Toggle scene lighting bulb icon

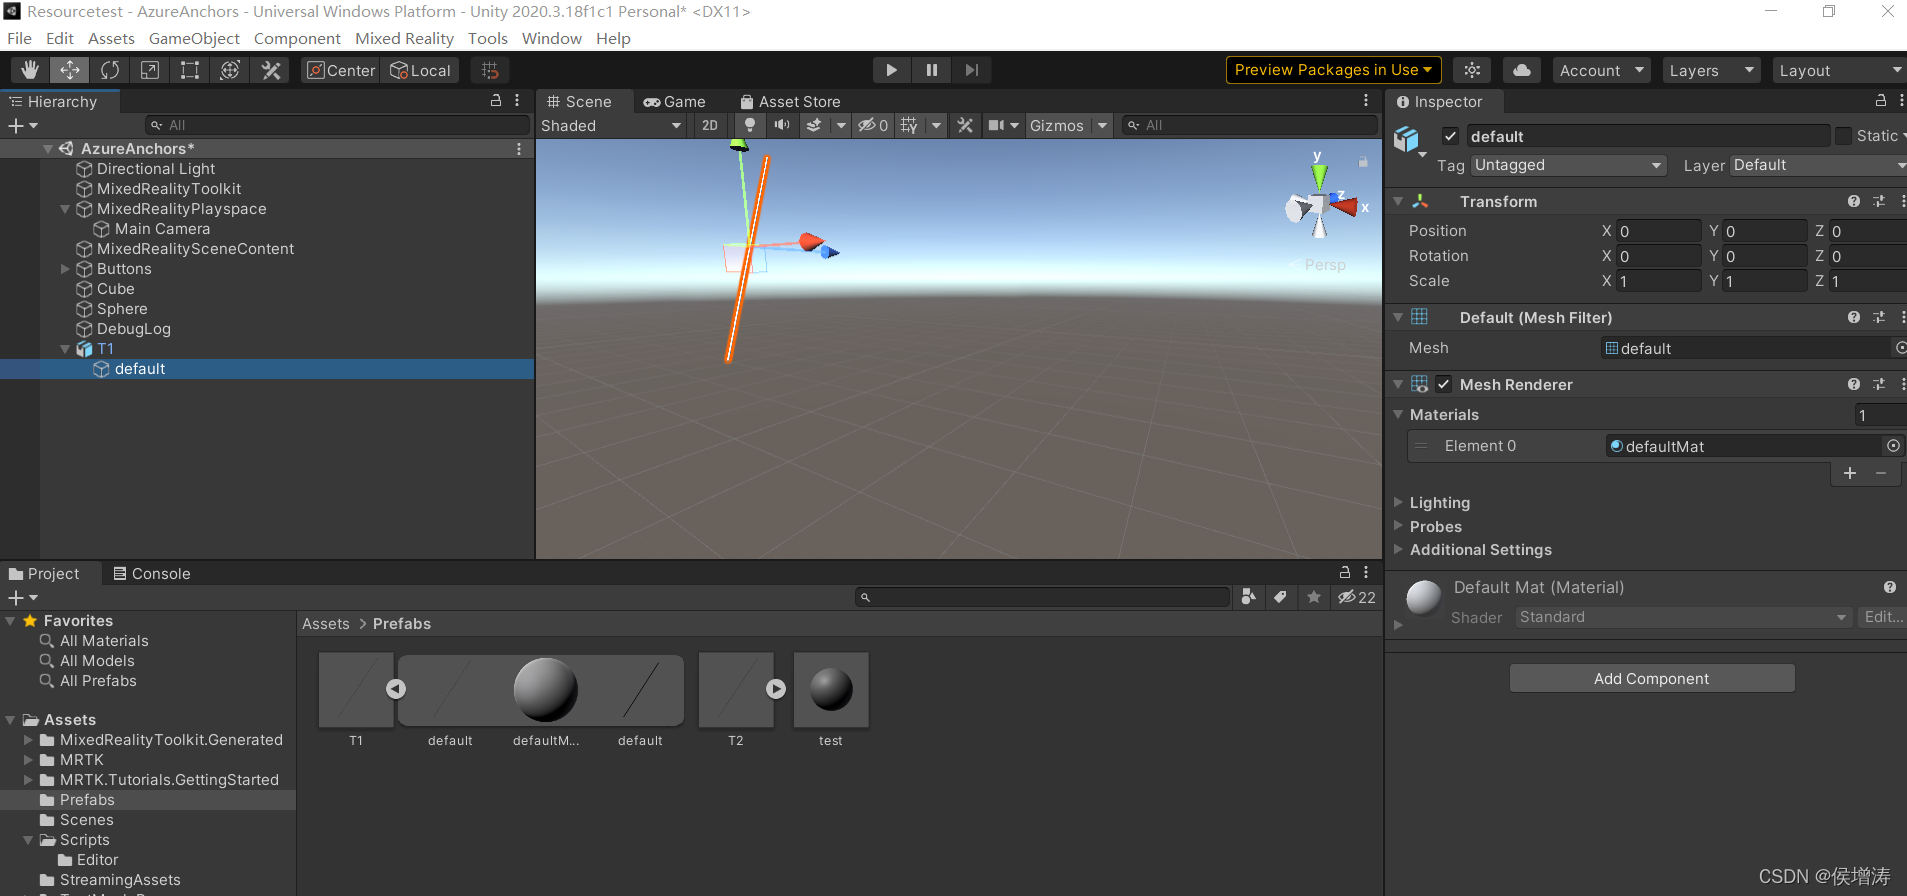750,125
